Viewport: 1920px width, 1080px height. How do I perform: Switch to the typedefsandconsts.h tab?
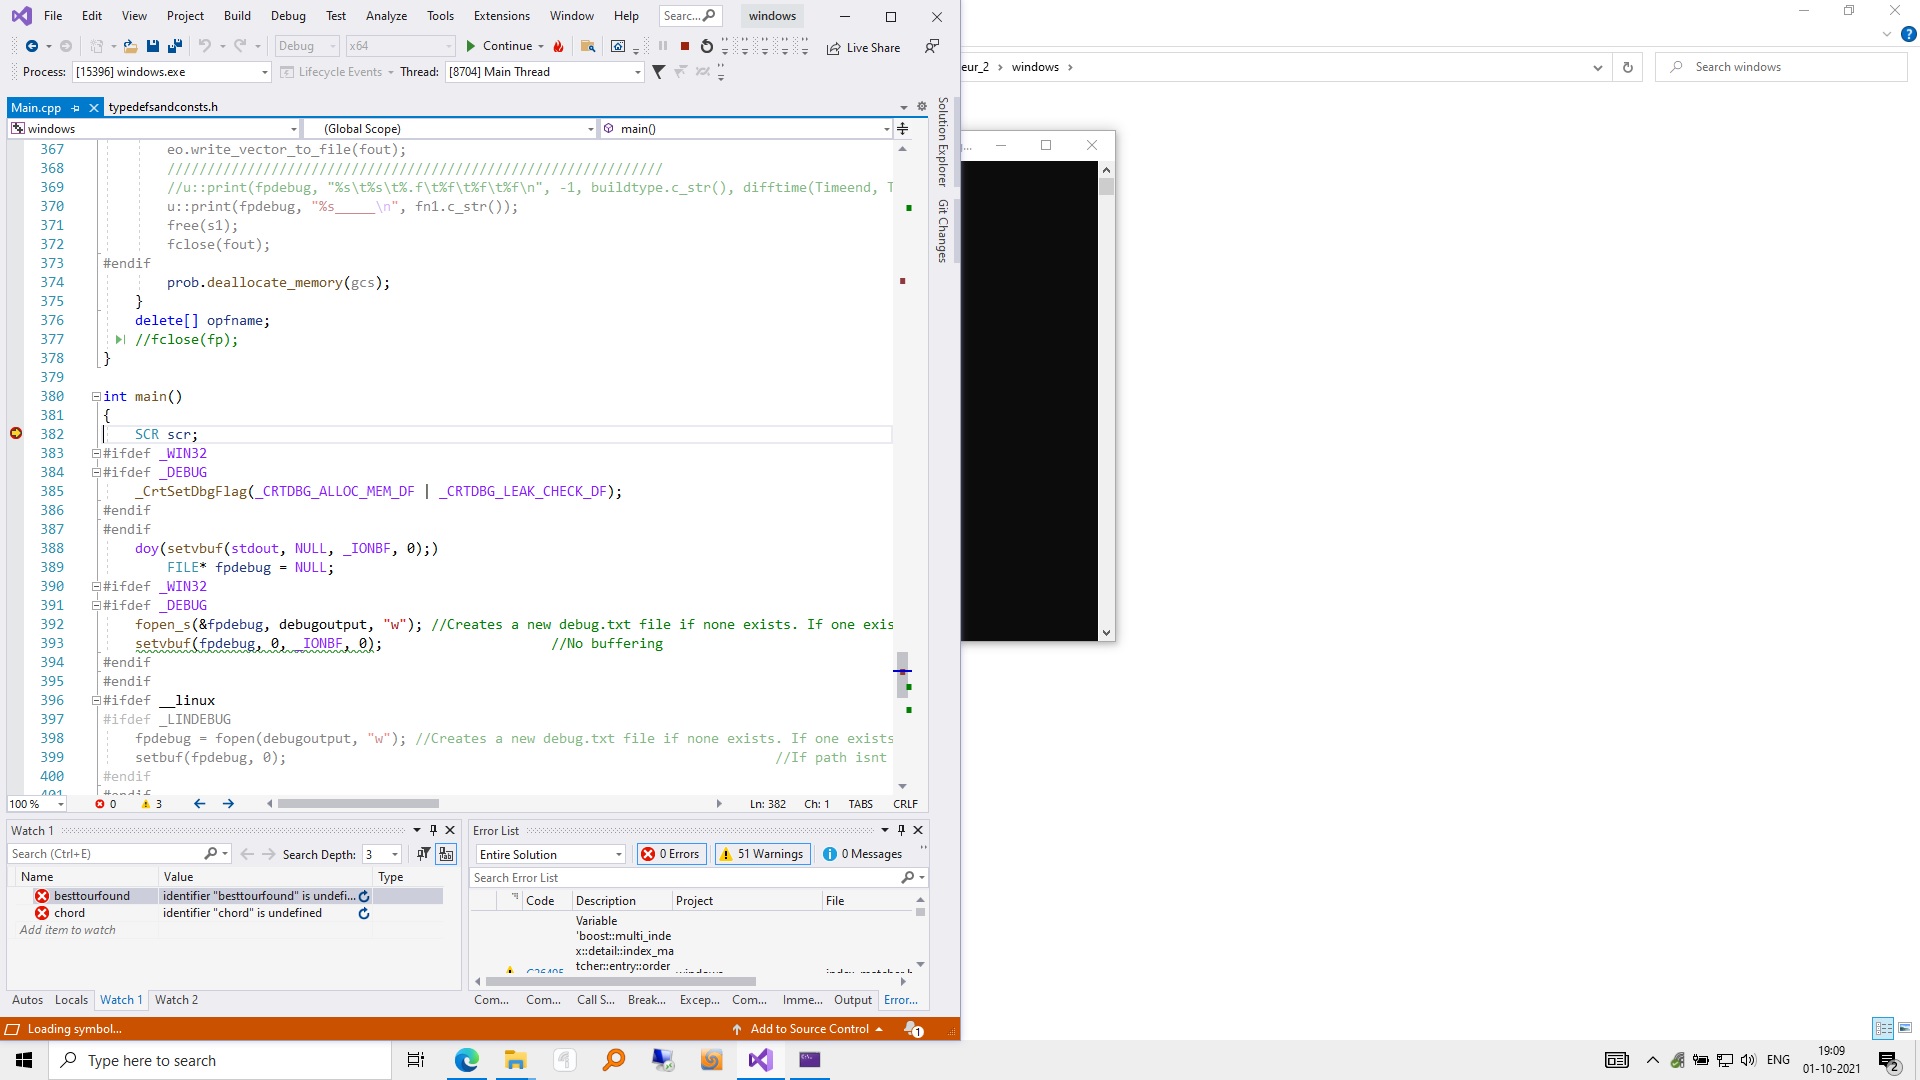[163, 107]
